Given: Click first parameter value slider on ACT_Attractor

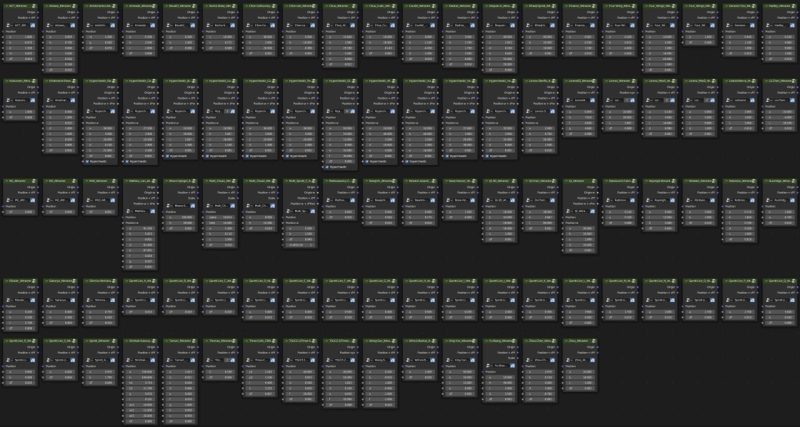Looking at the screenshot, I should [x=20, y=37].
